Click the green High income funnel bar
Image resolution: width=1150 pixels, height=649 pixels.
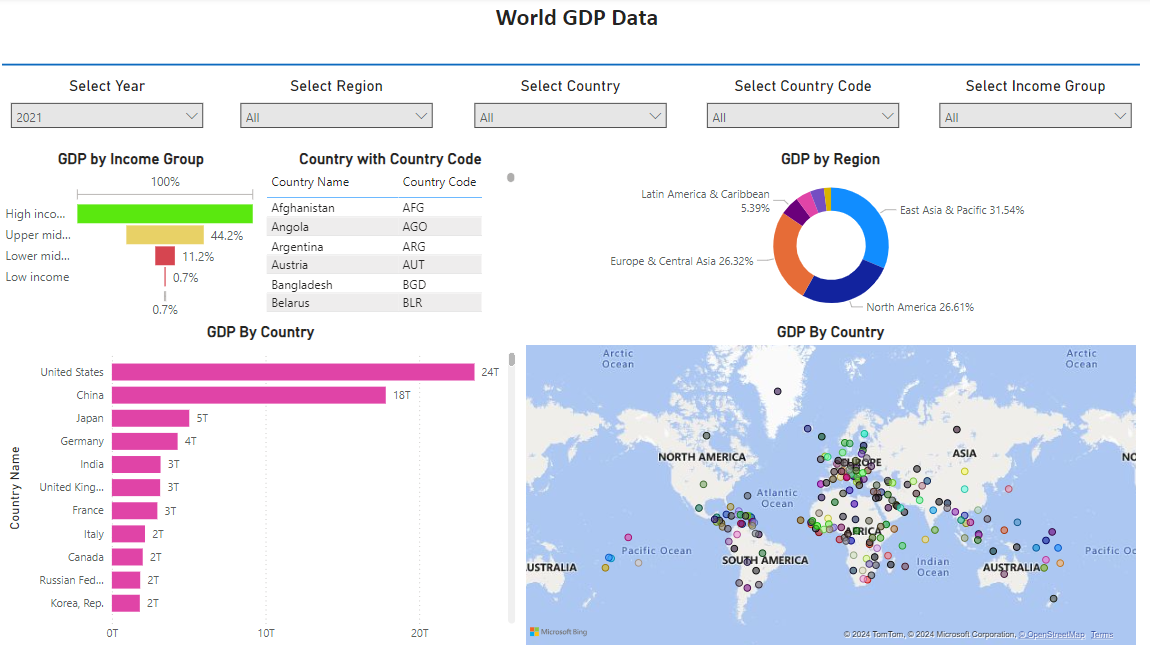[x=165, y=213]
